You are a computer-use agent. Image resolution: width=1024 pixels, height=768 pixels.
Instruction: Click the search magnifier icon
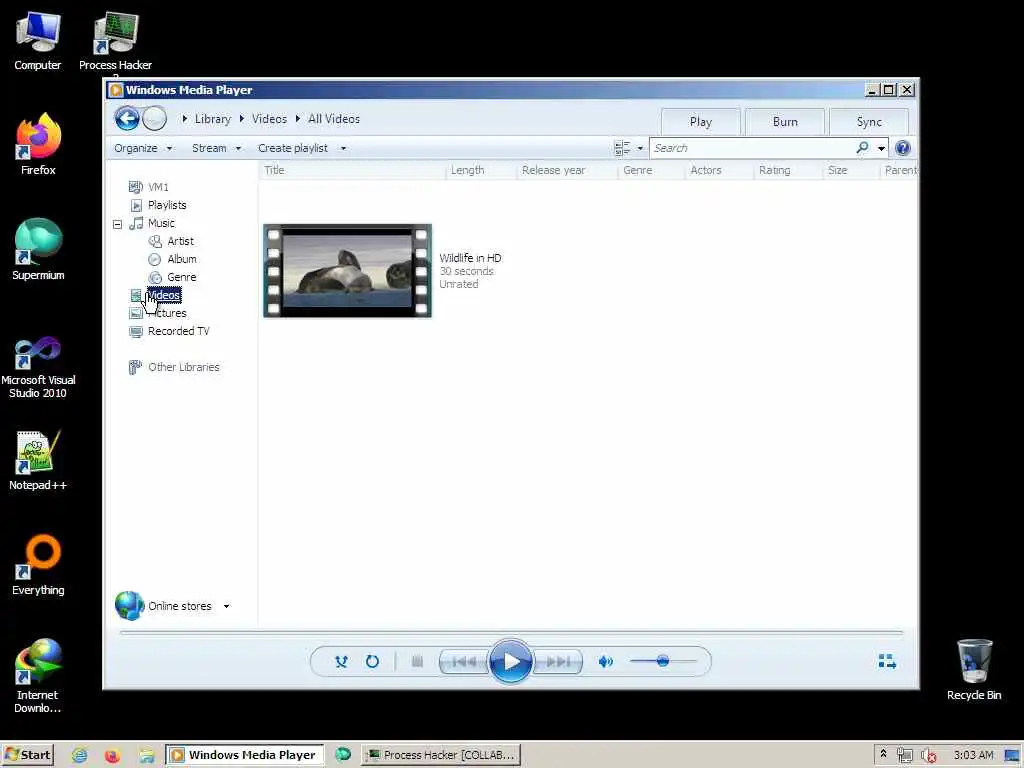tap(863, 148)
